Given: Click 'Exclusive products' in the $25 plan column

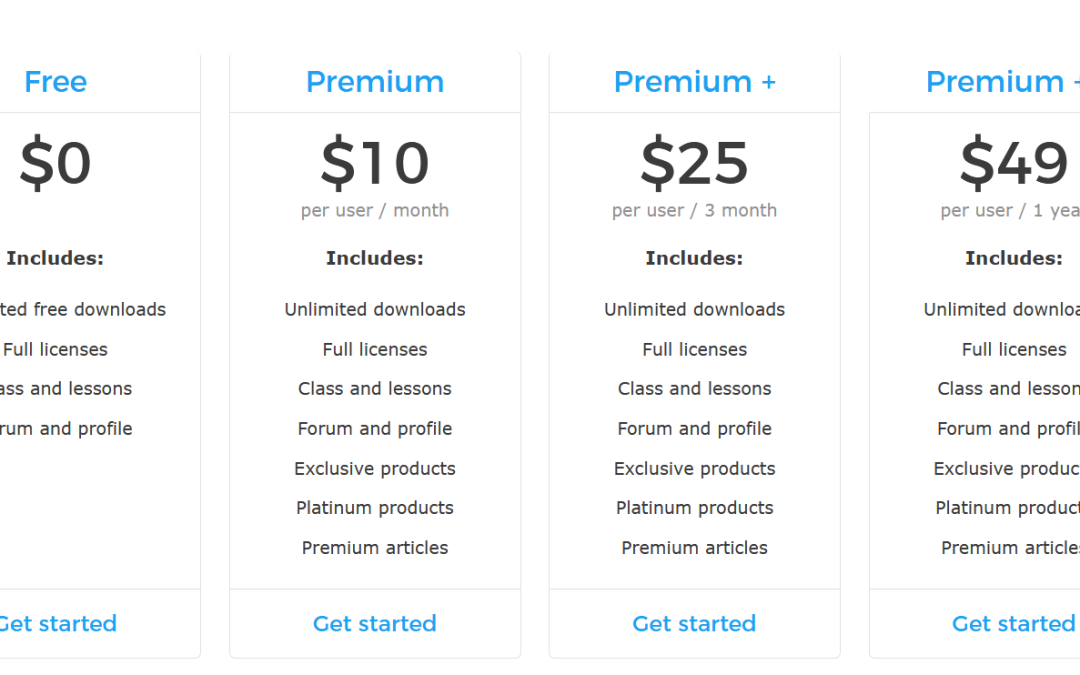Looking at the screenshot, I should pyautogui.click(x=694, y=468).
